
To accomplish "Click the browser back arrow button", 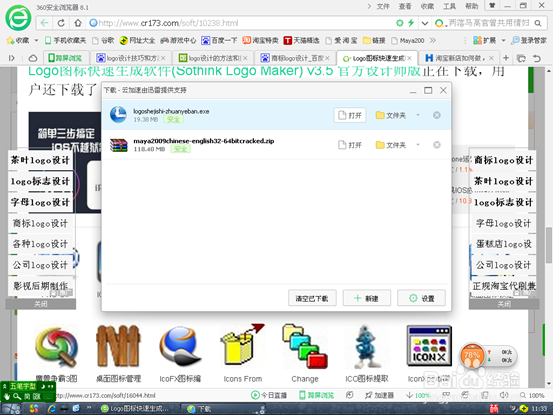I will [44, 23].
